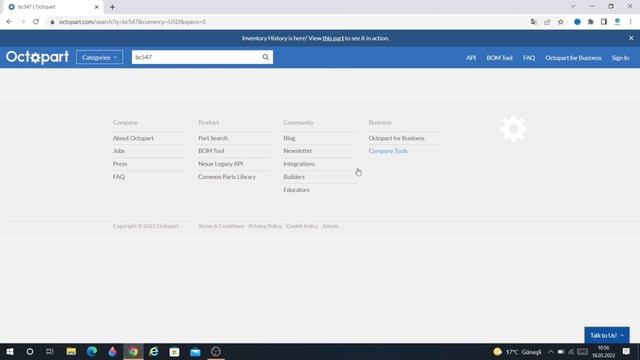Expand the Talk to Us chat widget
Screen dimensions: 640x360
(x=607, y=335)
